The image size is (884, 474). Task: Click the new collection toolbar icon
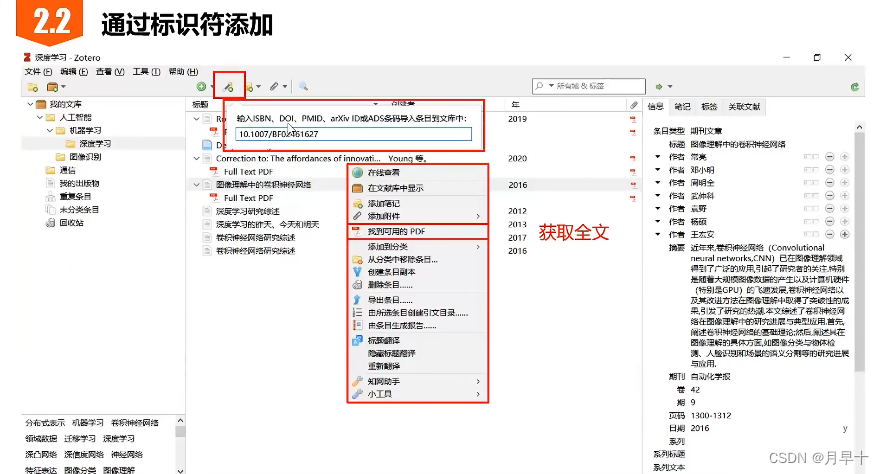click(33, 87)
